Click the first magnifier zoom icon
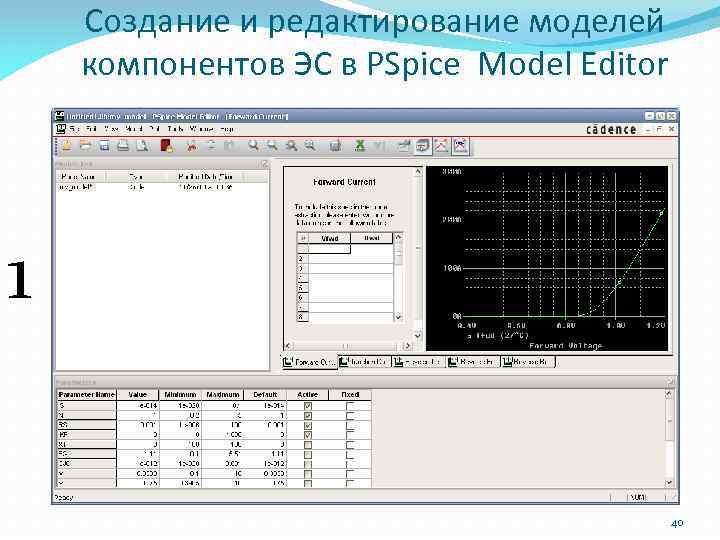Image resolution: width=720 pixels, height=540 pixels. (x=253, y=146)
